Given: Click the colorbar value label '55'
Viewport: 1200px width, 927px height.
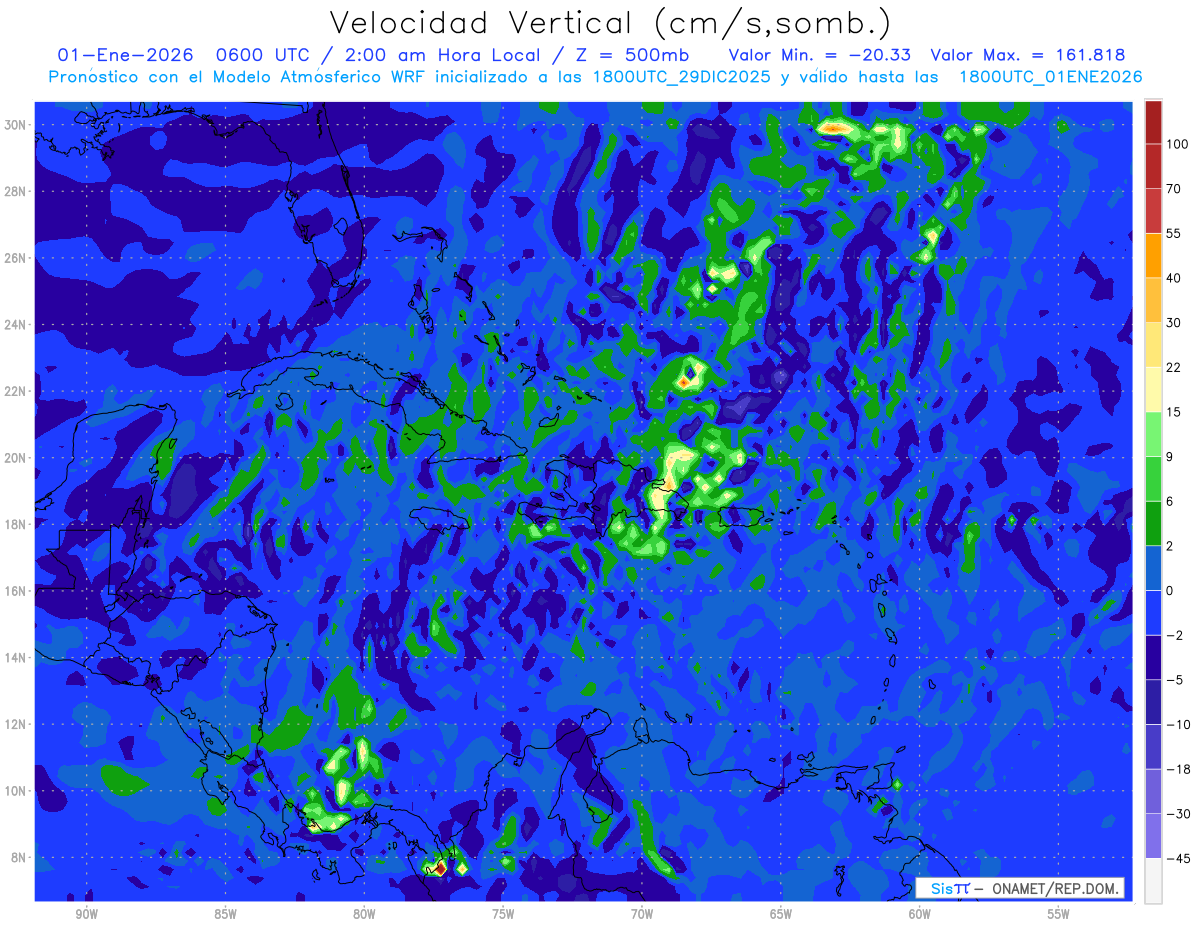Looking at the screenshot, I should [1174, 233].
